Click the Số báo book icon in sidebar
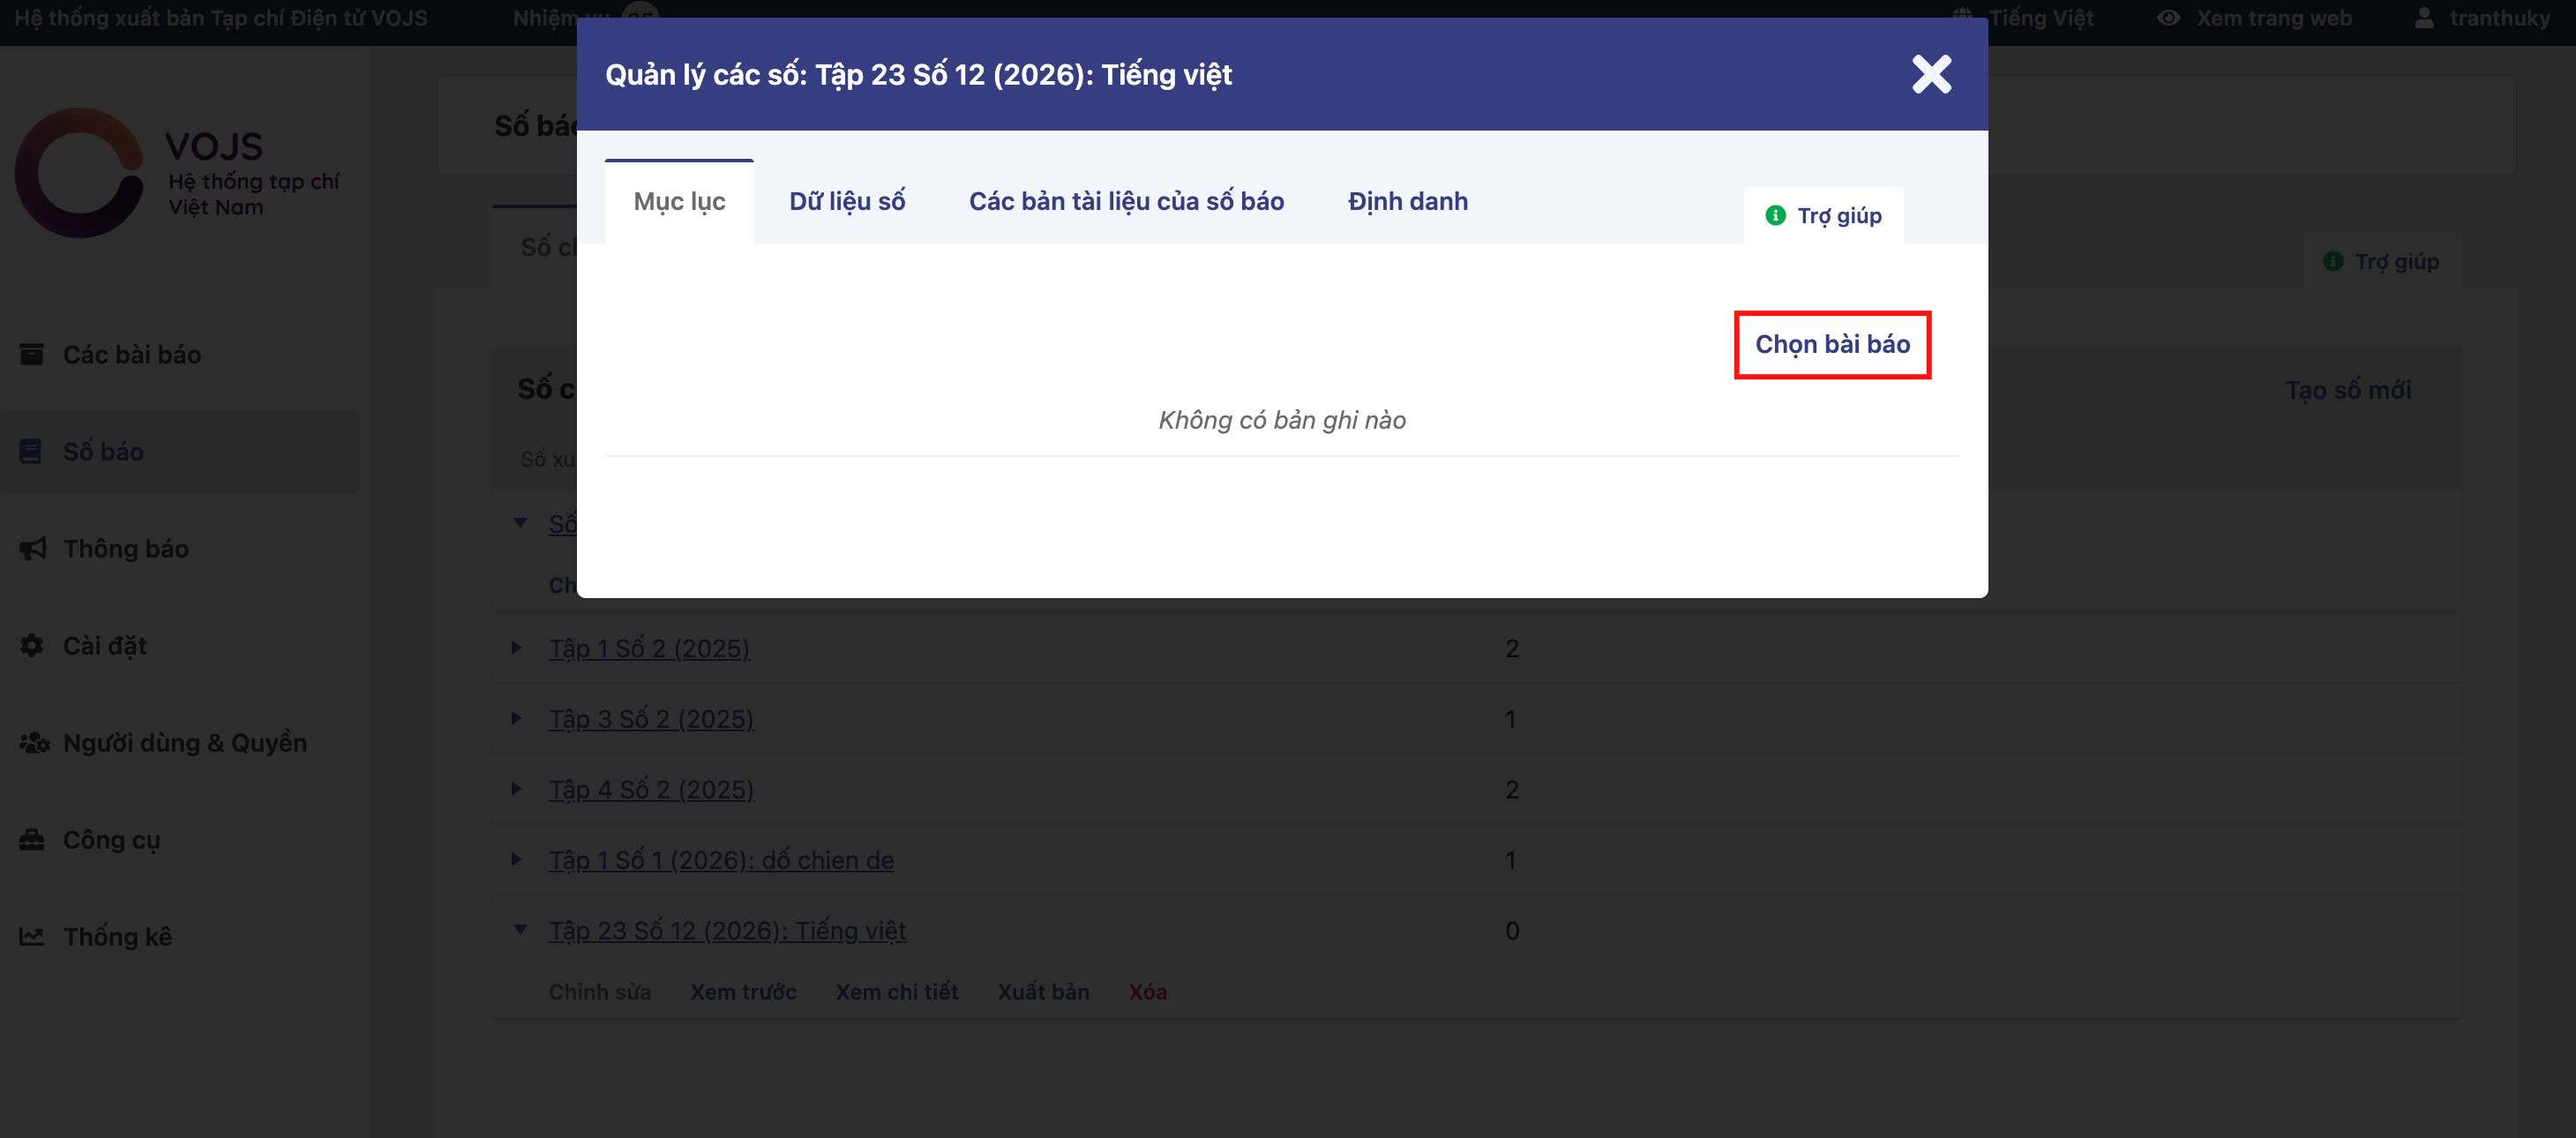 tap(31, 451)
